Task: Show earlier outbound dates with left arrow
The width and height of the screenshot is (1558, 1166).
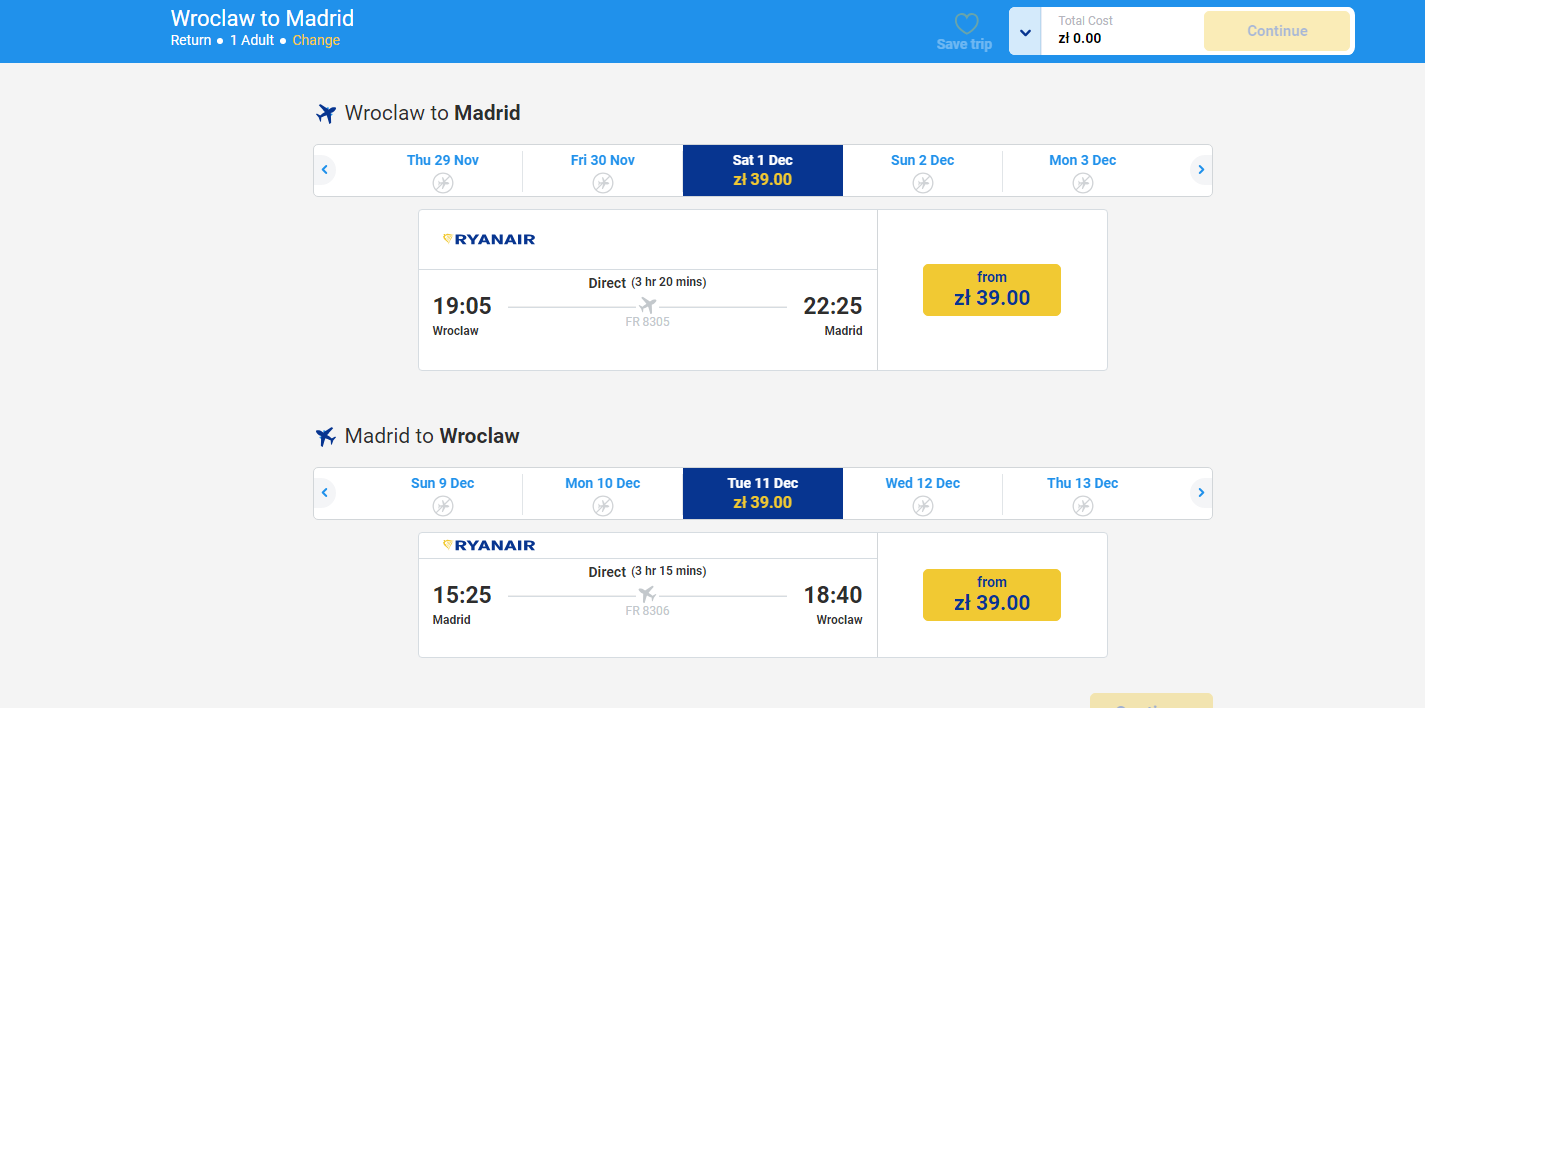Action: point(324,170)
